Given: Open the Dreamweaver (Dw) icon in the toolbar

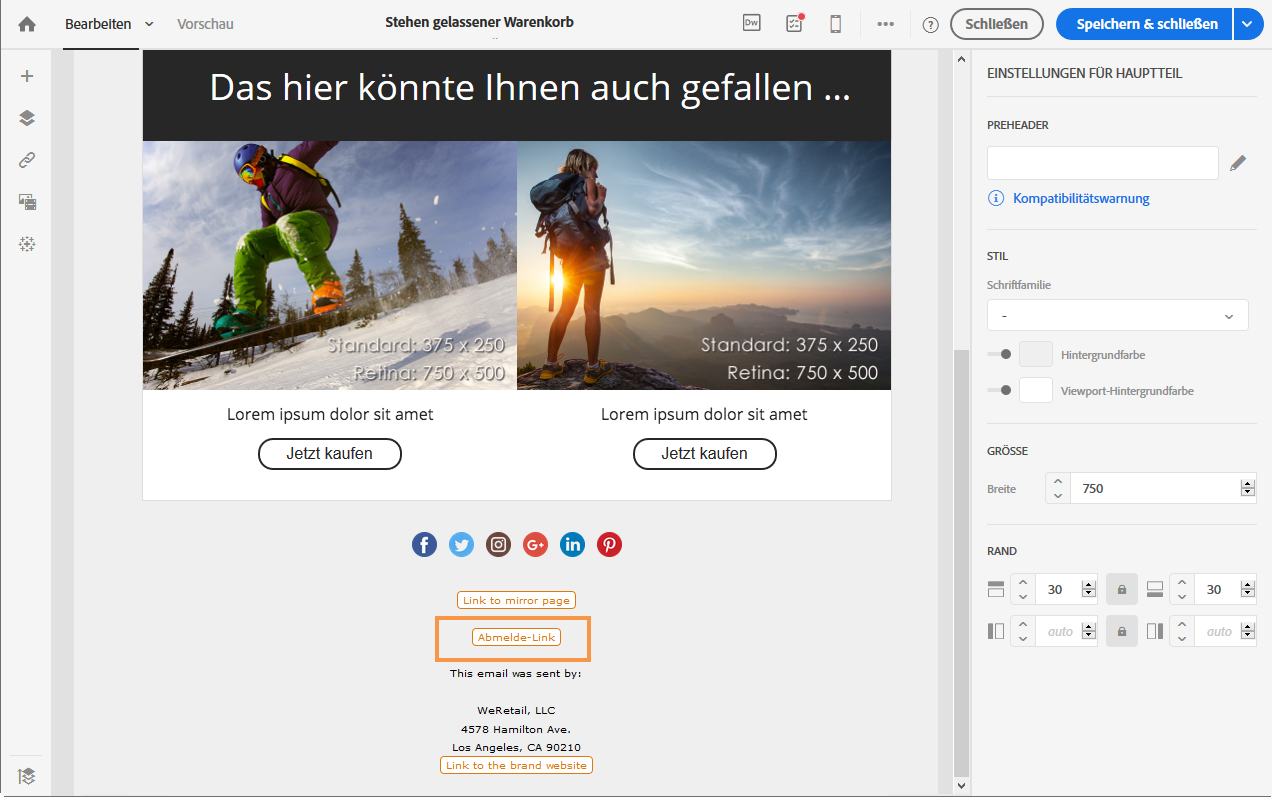Looking at the screenshot, I should (752, 24).
